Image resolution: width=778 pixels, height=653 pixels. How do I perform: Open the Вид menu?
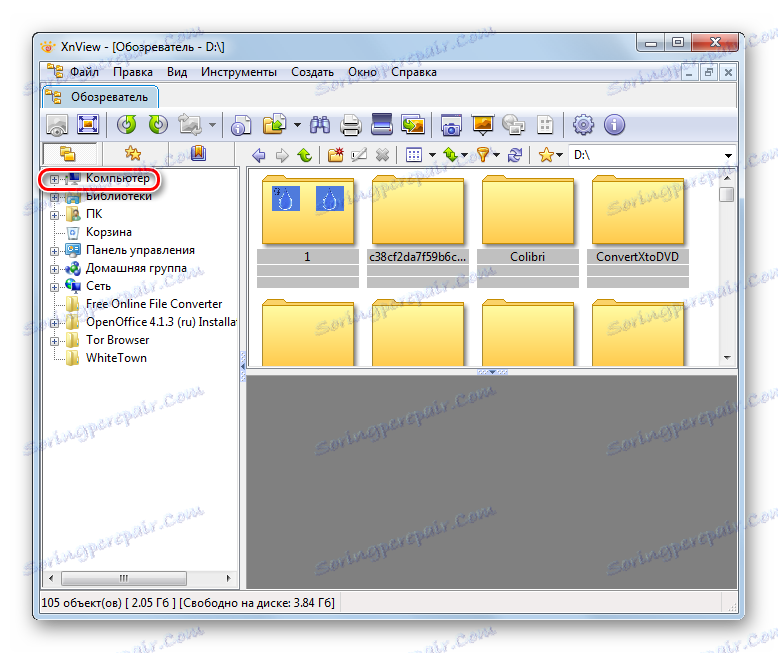coord(177,72)
